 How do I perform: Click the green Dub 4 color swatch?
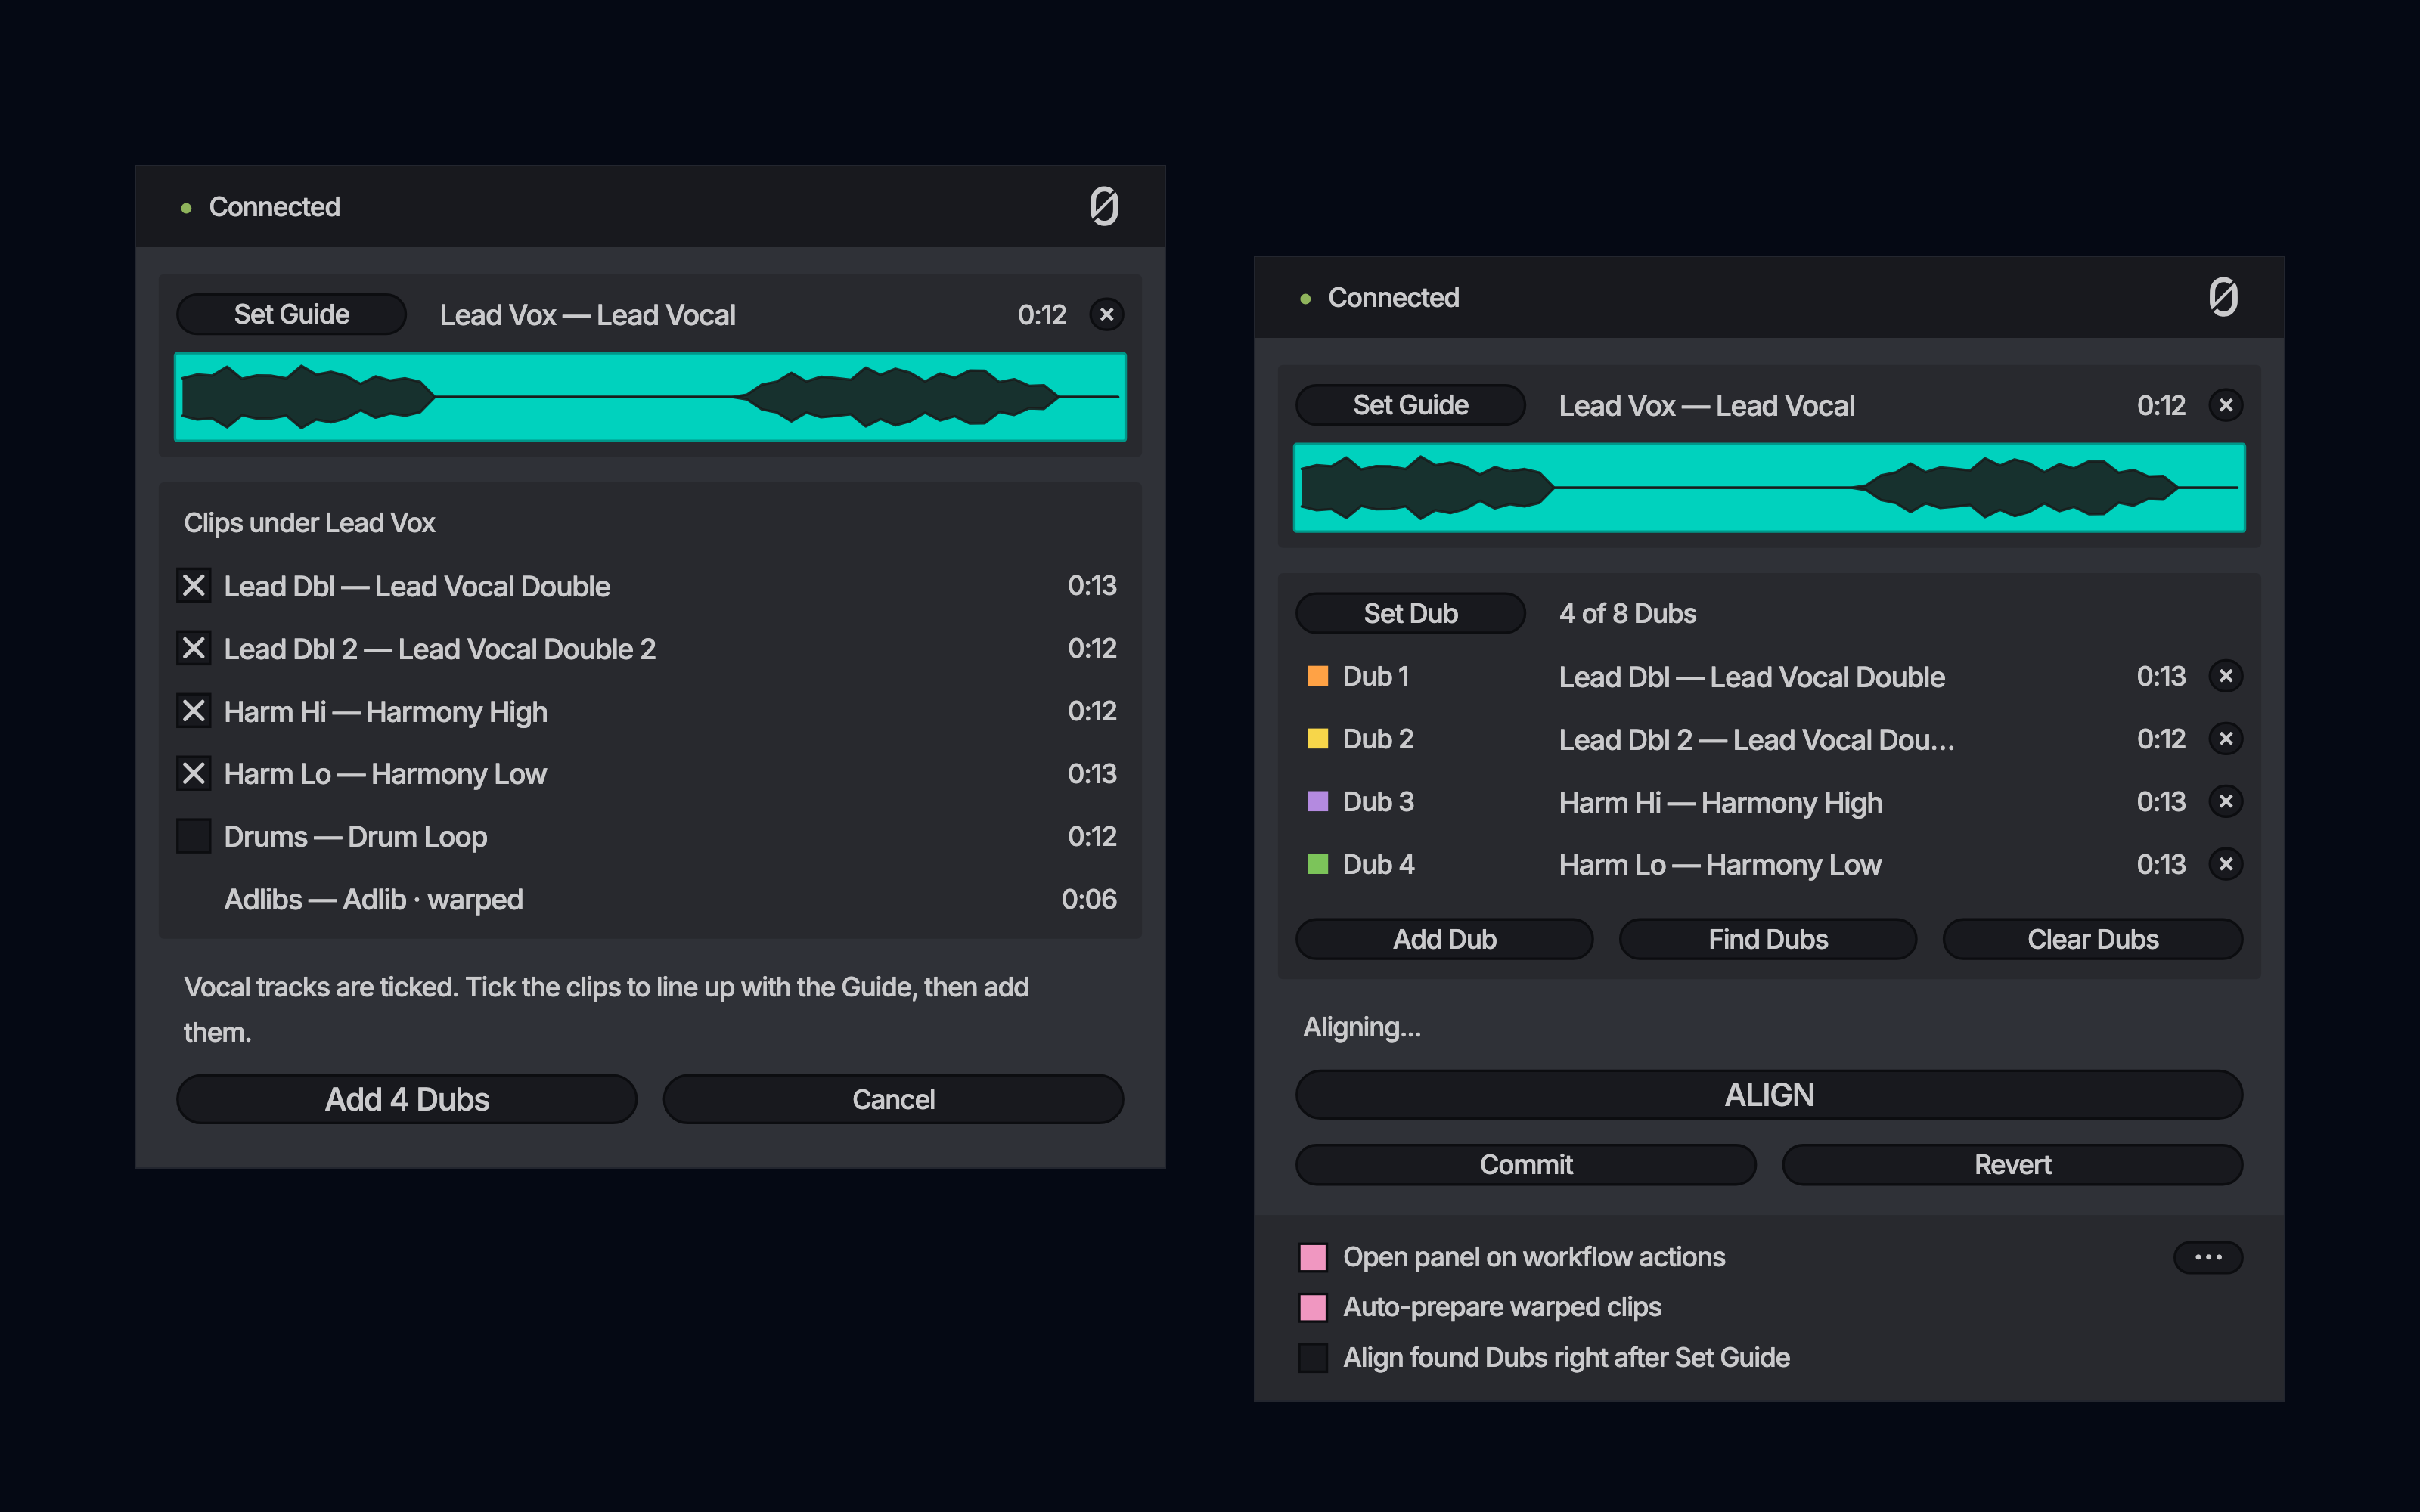tap(1318, 864)
